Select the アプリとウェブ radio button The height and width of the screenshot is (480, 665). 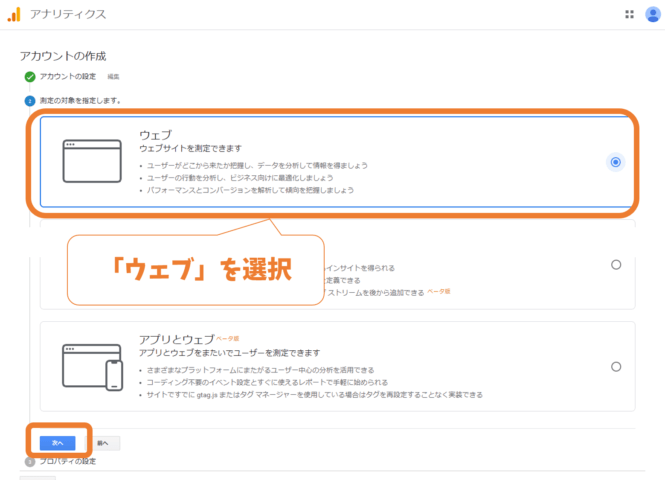[616, 367]
